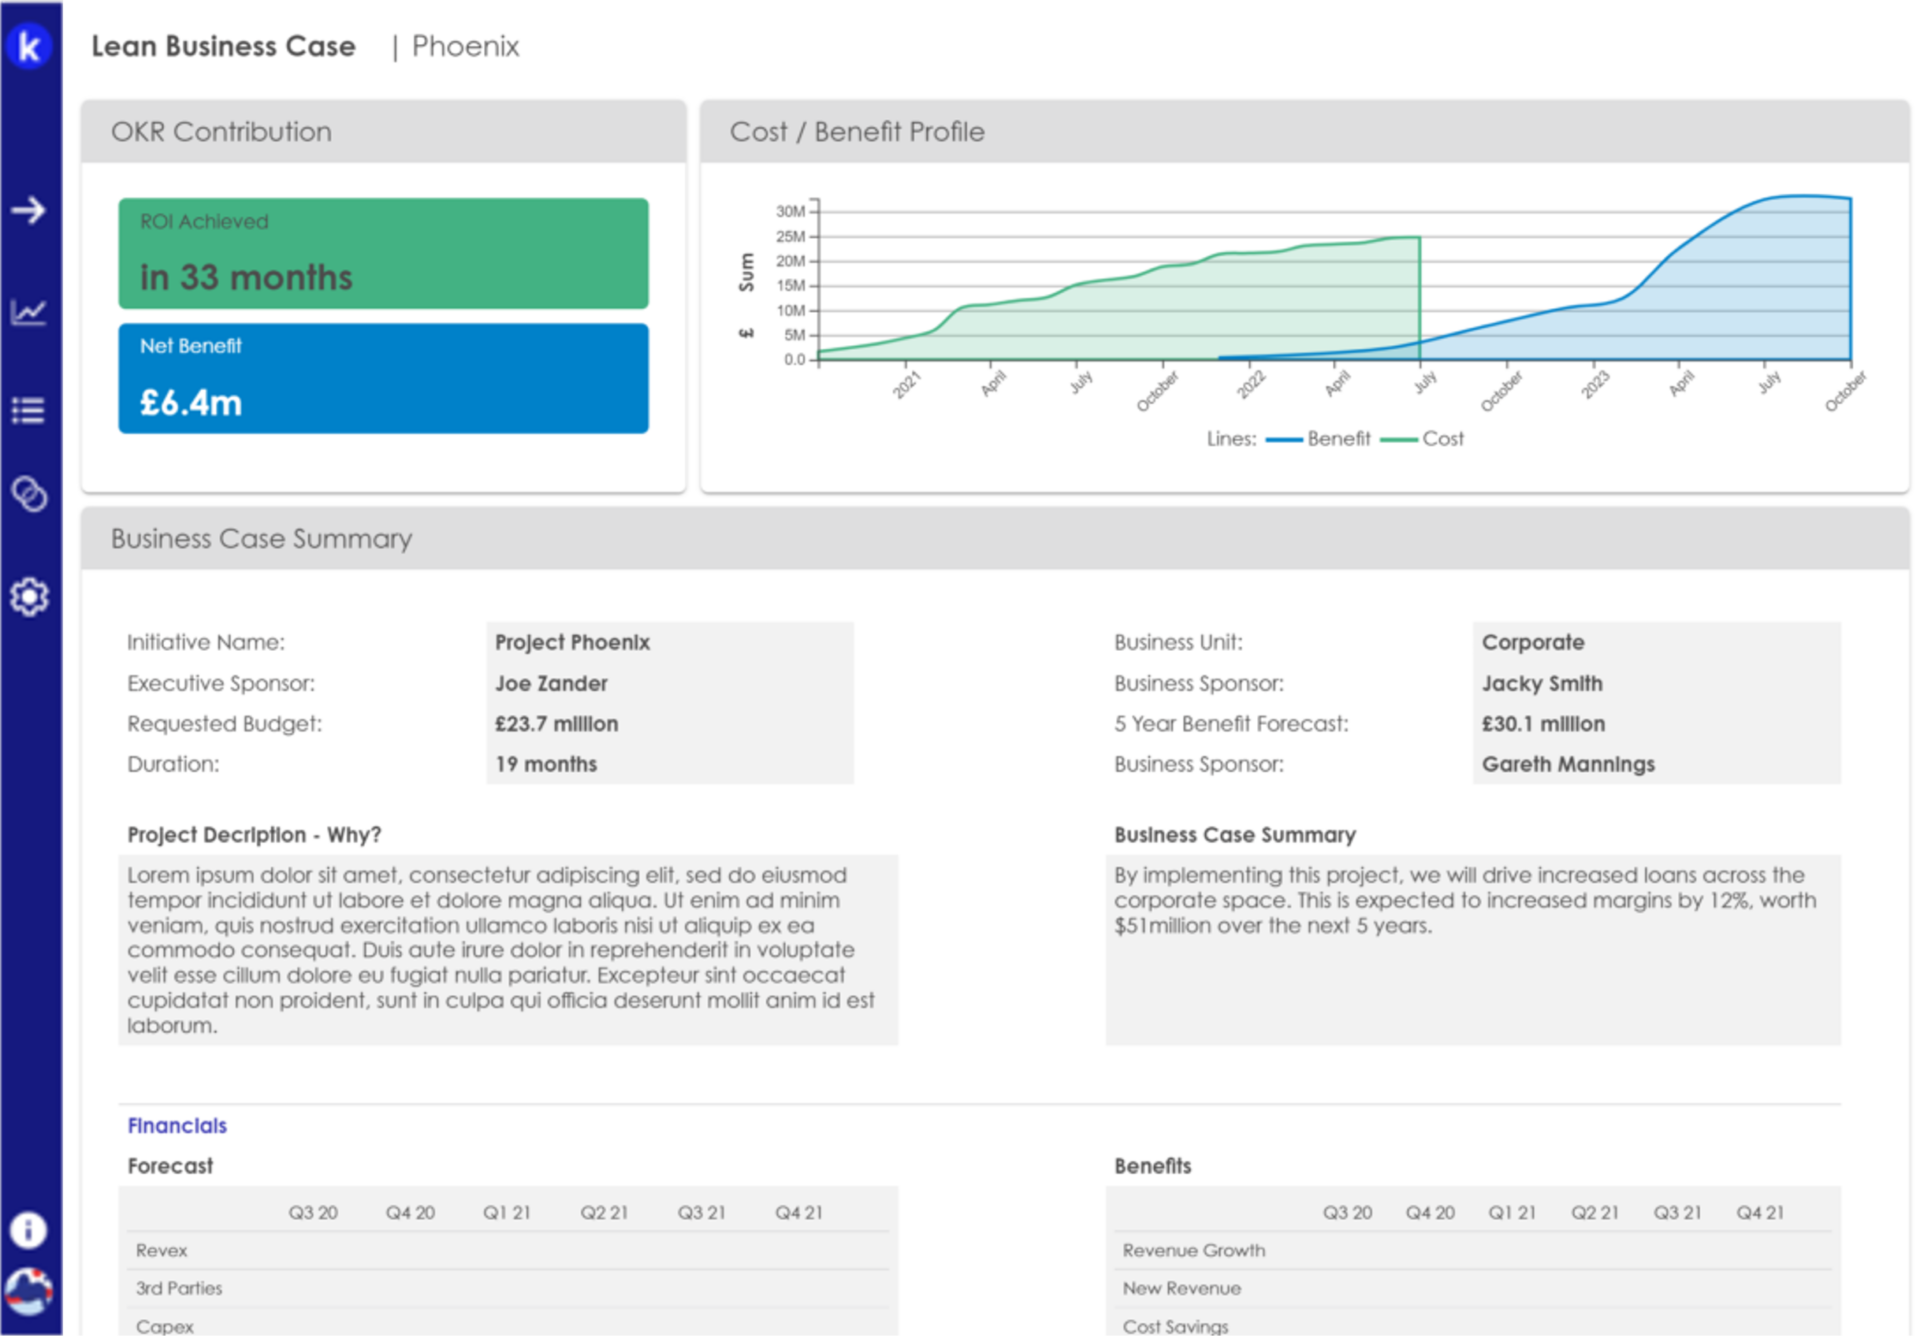The width and height of the screenshot is (1920, 1338).
Task: Click the Lean Business Case title
Action: (223, 46)
